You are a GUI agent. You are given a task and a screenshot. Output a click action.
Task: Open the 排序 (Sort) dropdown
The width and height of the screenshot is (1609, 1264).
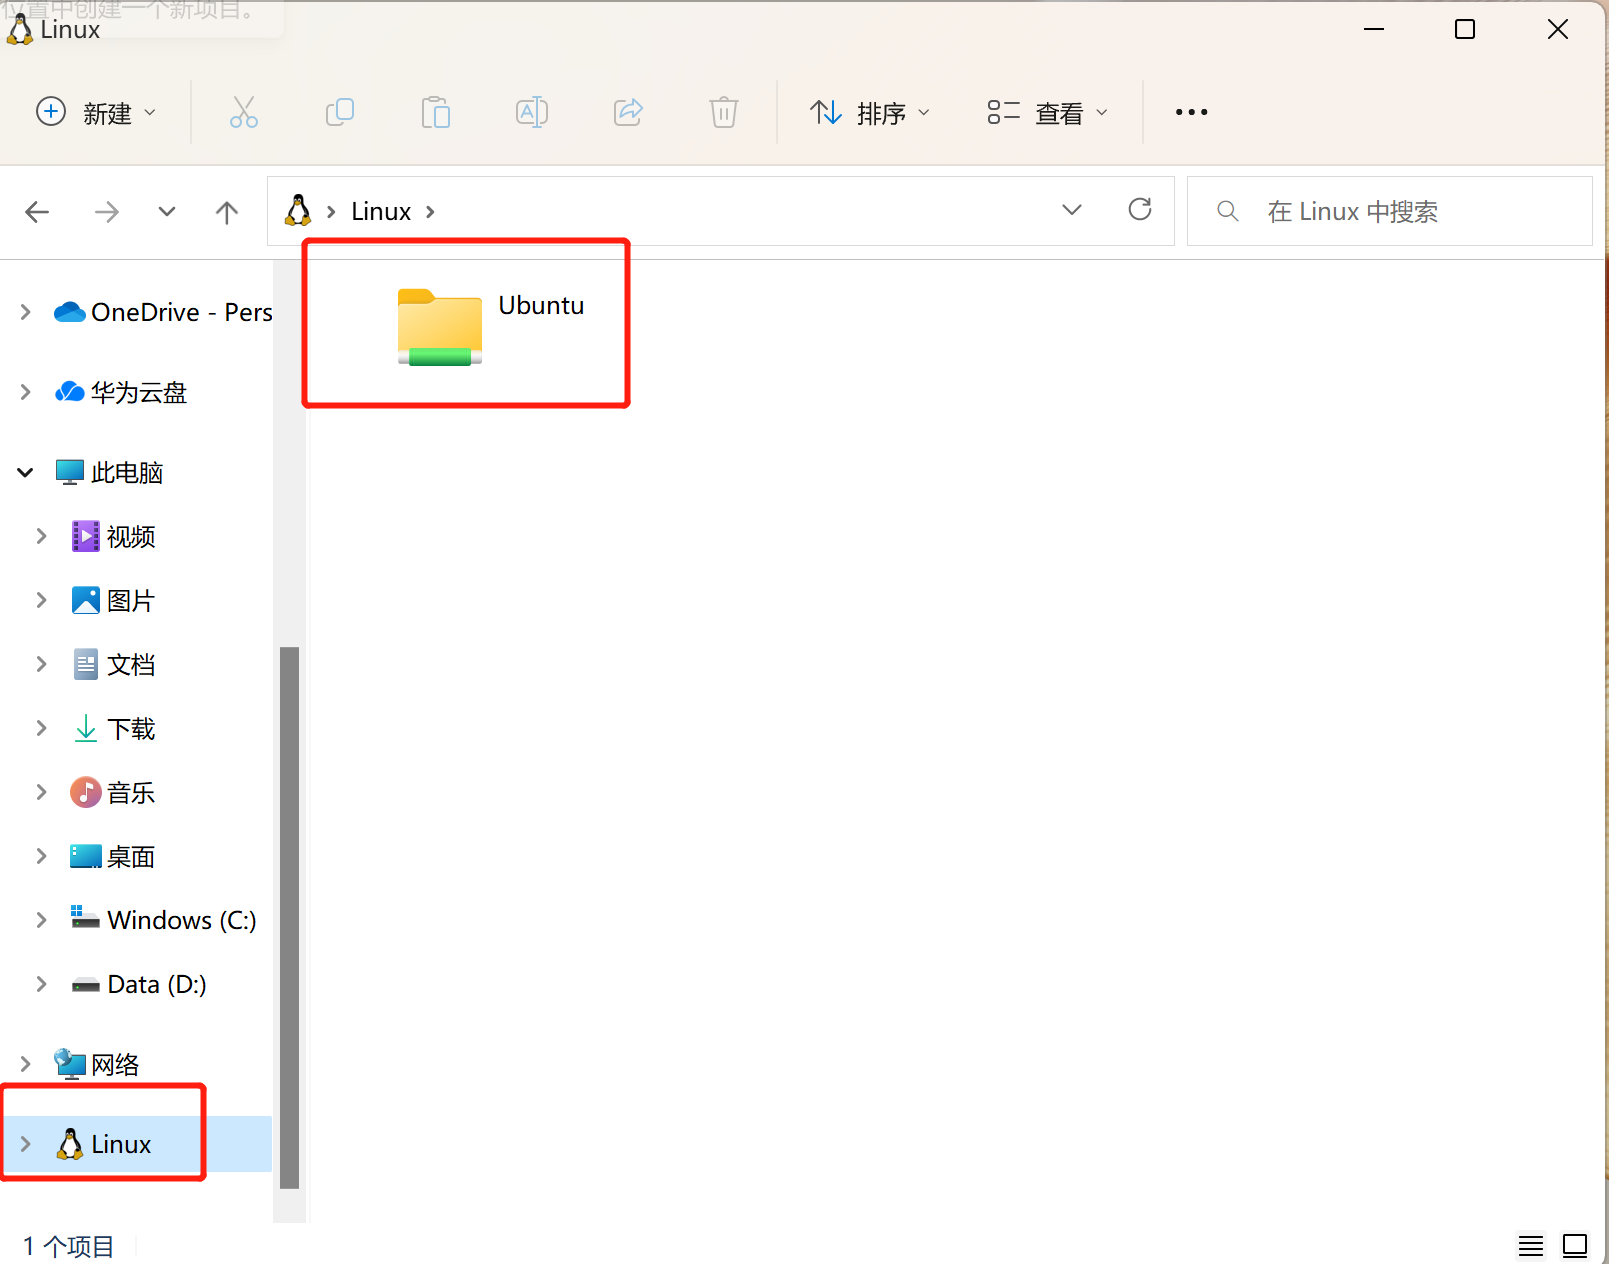[x=870, y=112]
